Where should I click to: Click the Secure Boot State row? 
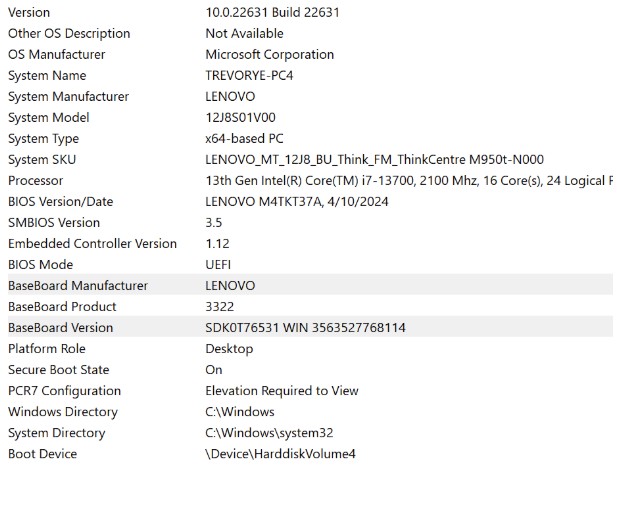click(58, 369)
